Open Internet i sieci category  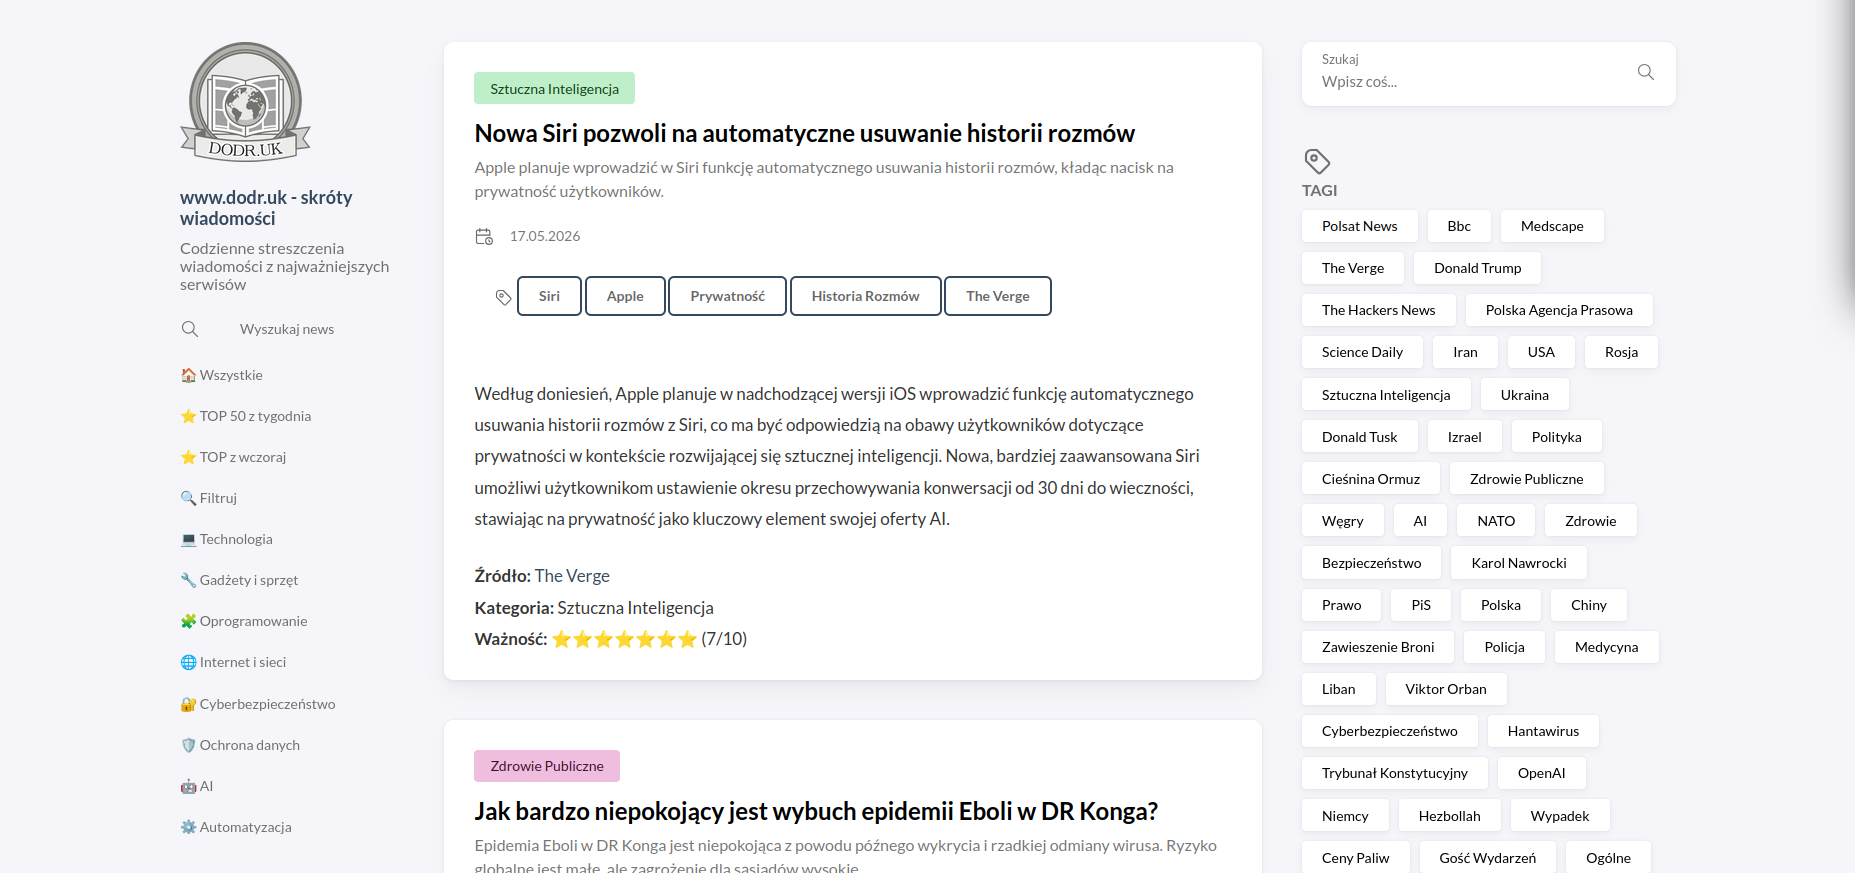click(x=233, y=662)
